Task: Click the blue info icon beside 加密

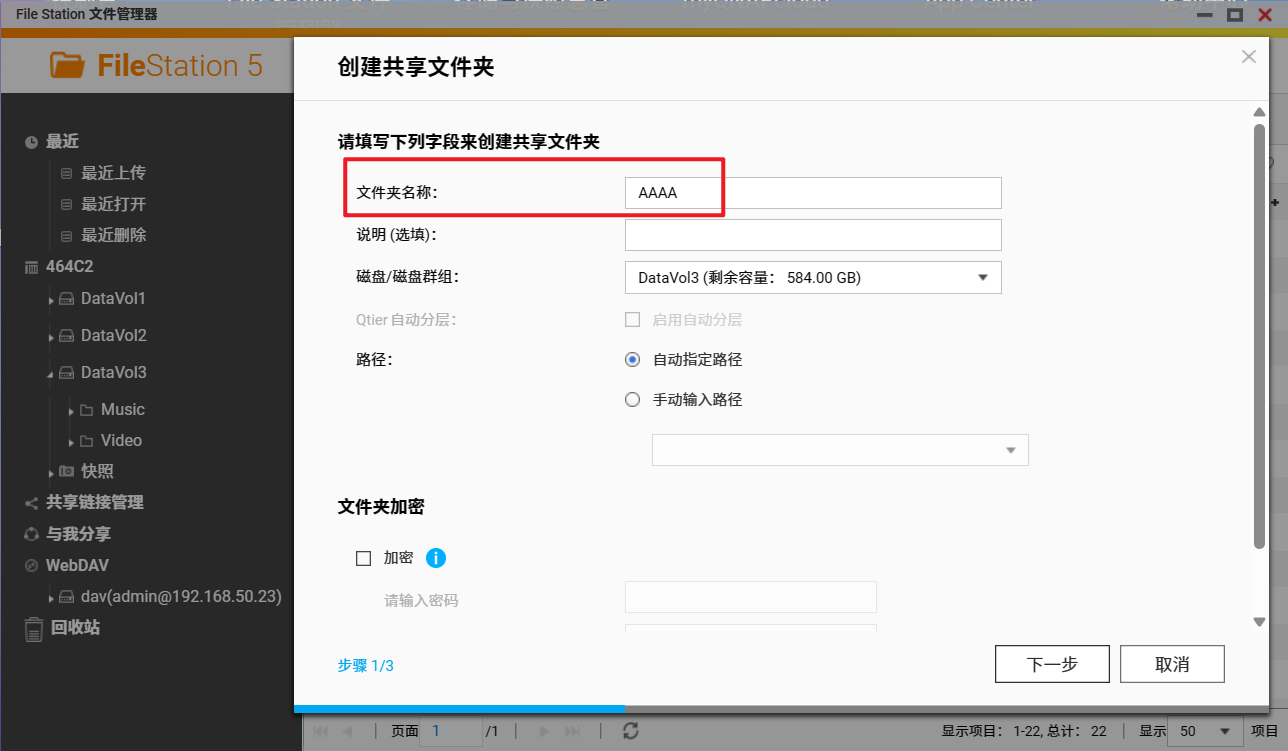Action: click(x=436, y=558)
